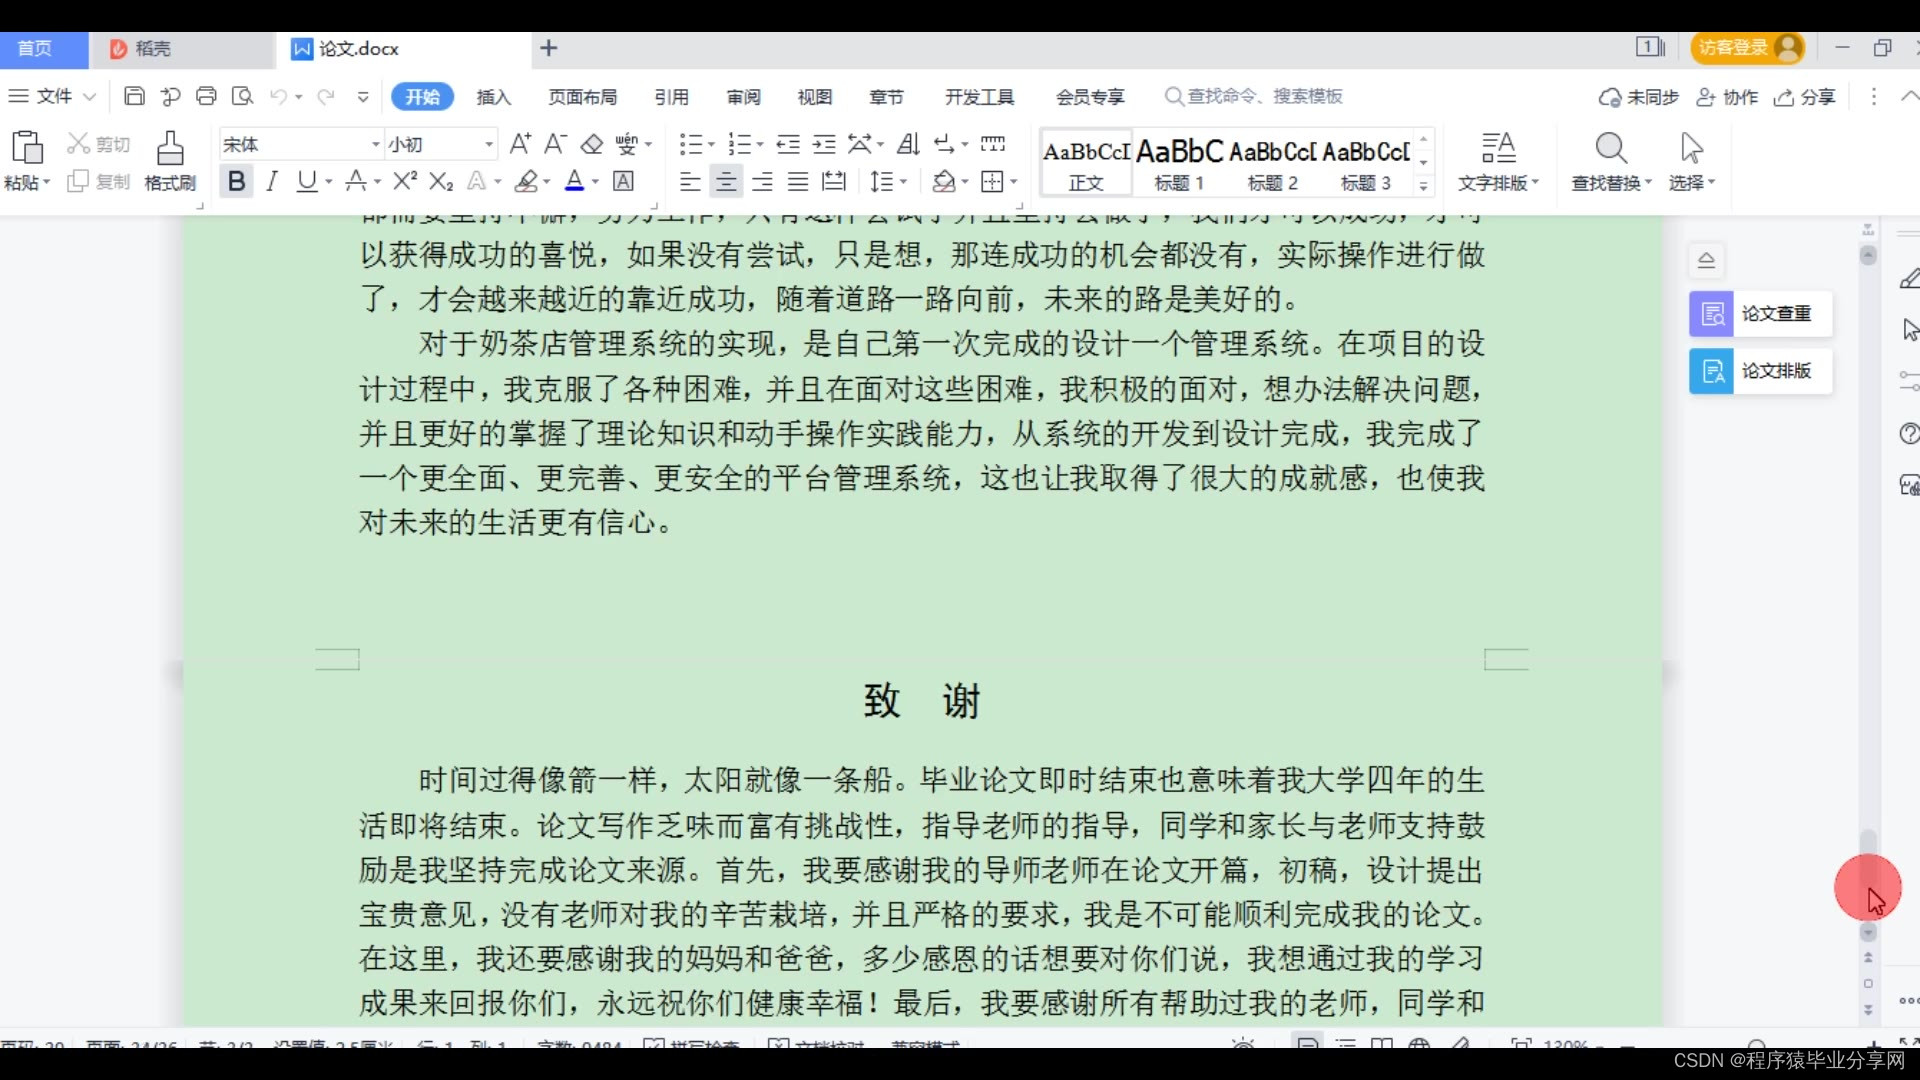
Task: Expand the line spacing dropdown arrow
Action: click(x=903, y=182)
